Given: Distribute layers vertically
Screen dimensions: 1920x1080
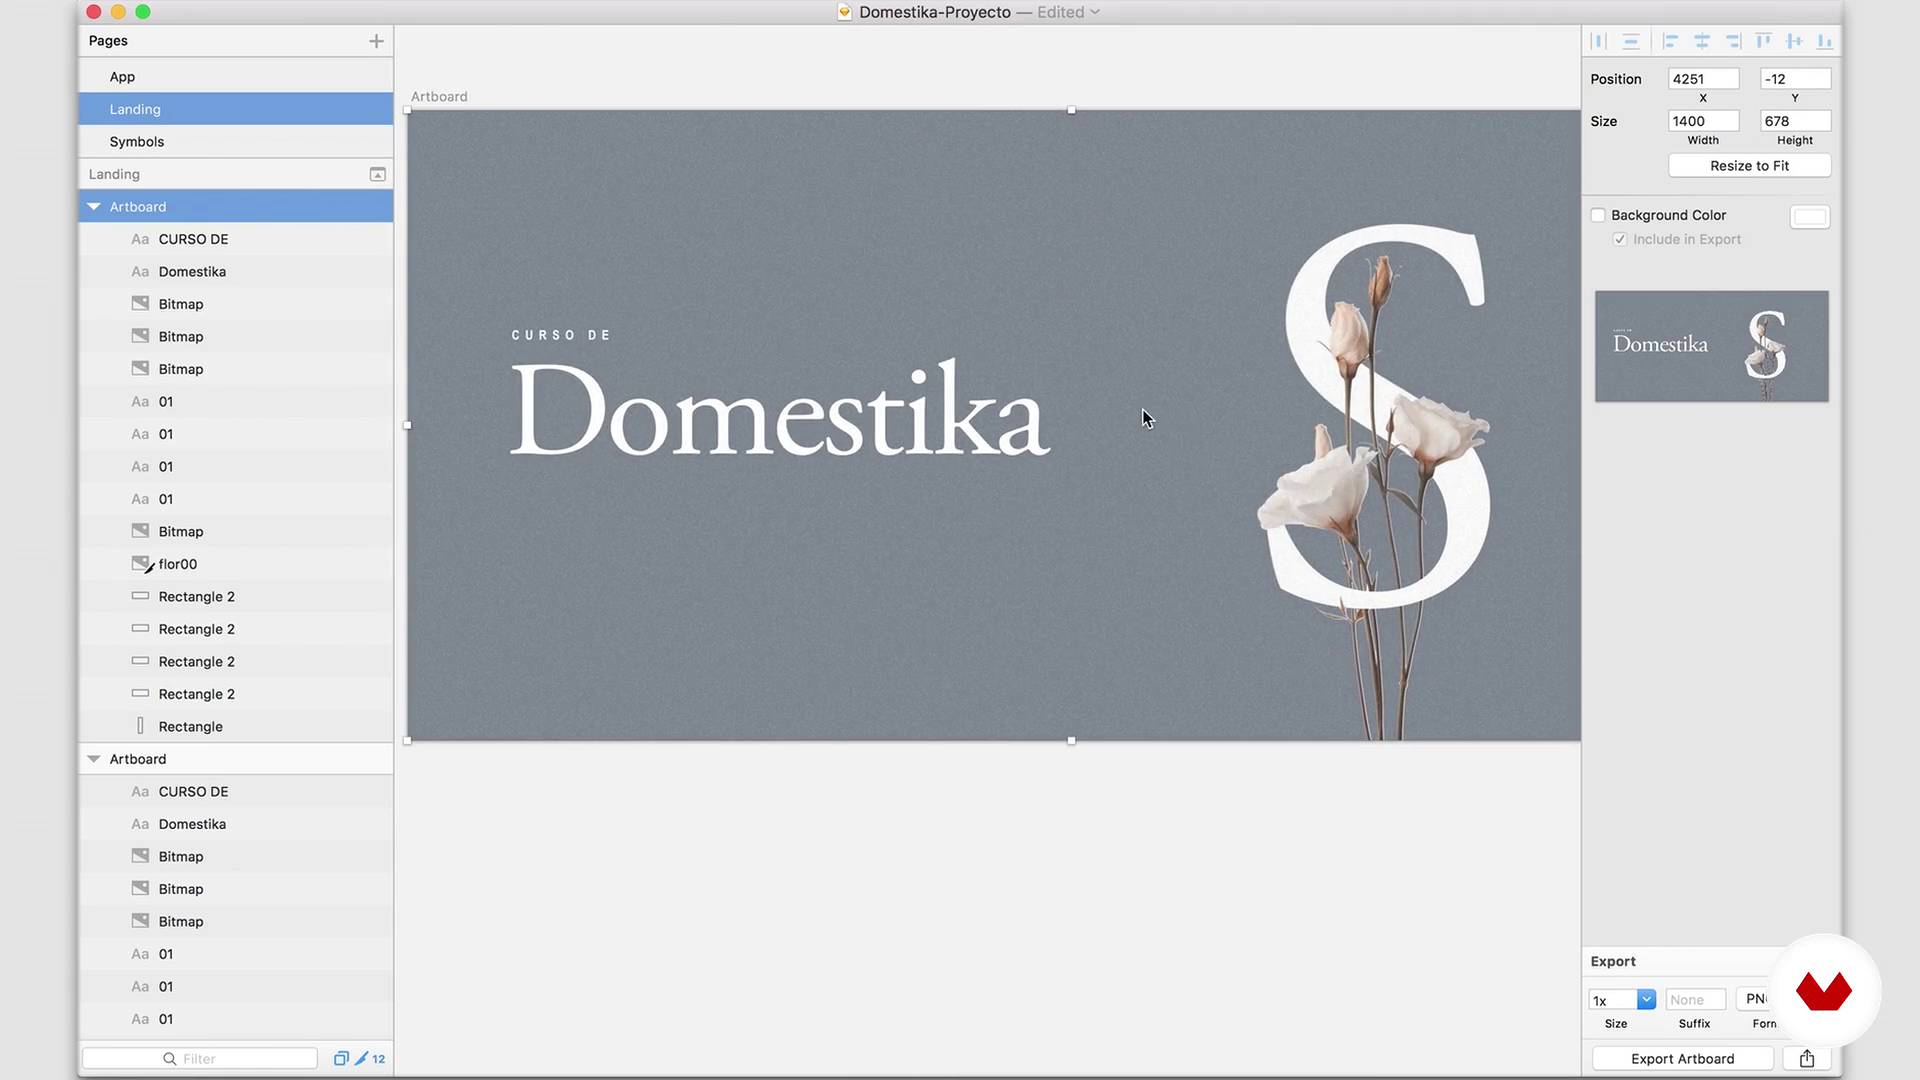Looking at the screenshot, I should [x=1631, y=41].
